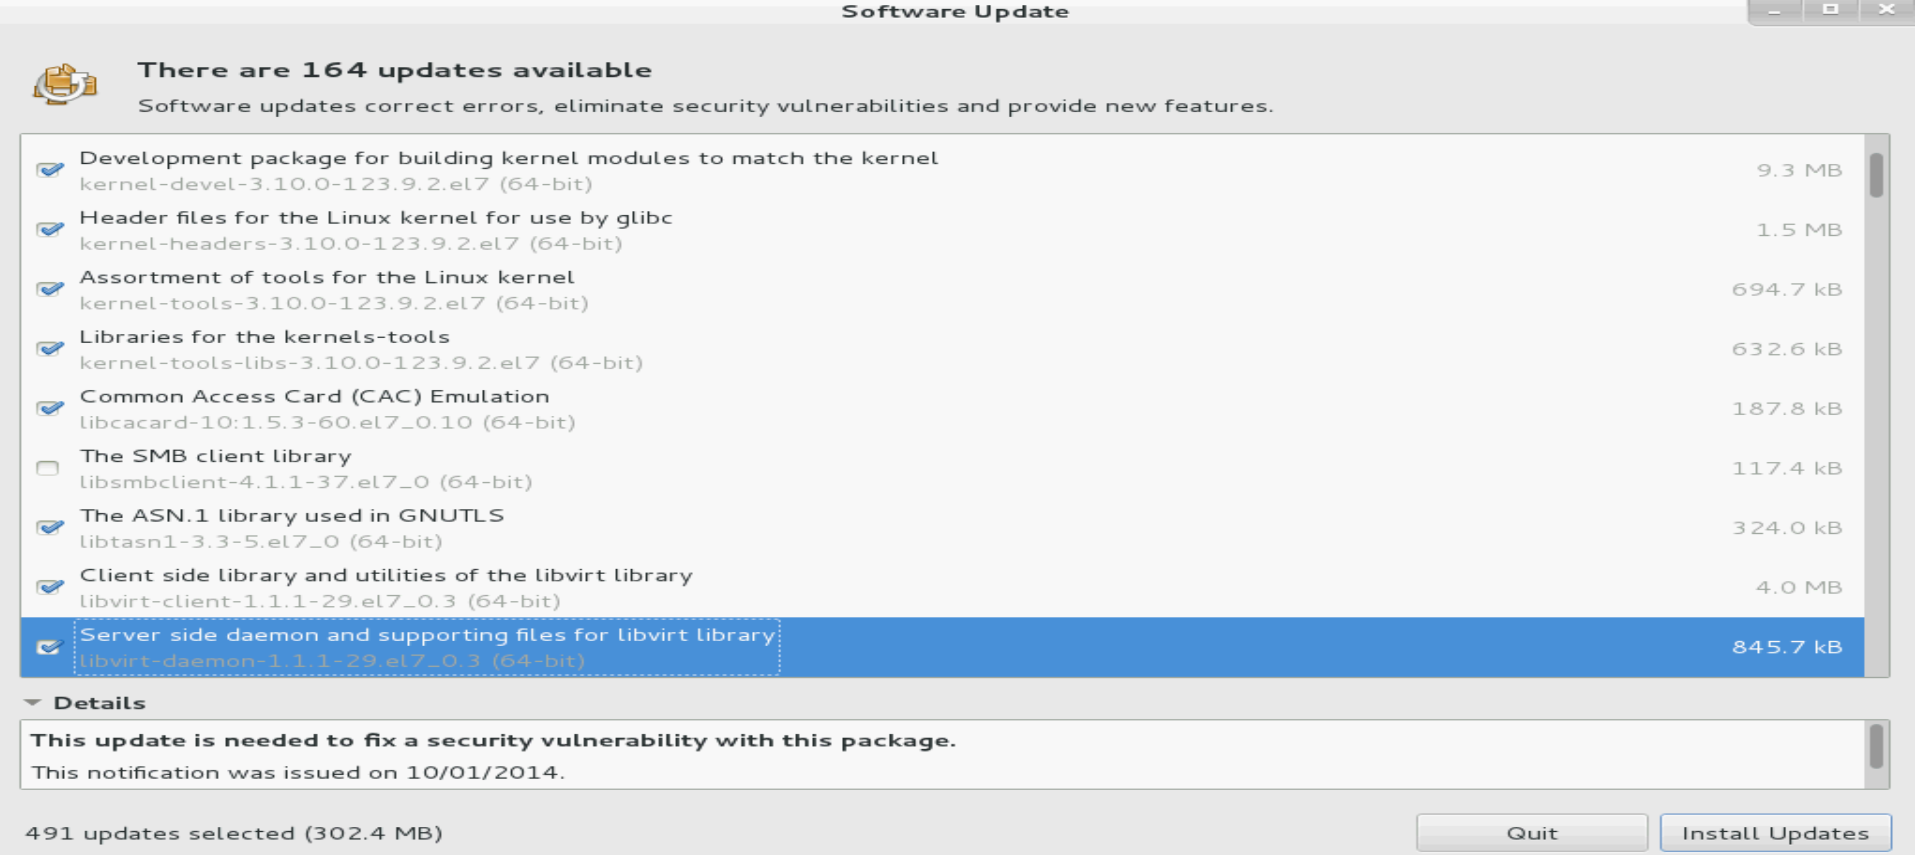Click Install Updates button
The height and width of the screenshot is (855, 1915).
(x=1775, y=832)
